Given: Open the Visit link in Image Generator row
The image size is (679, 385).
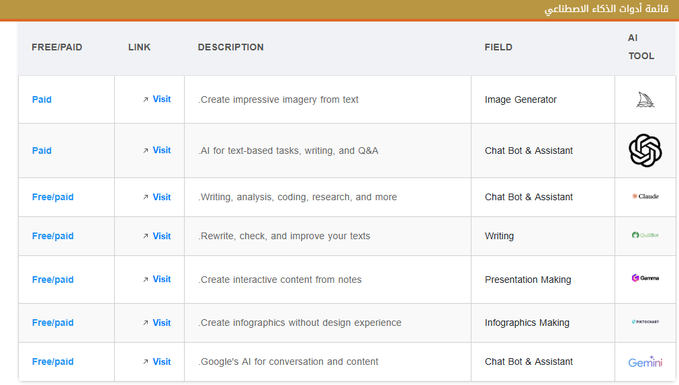Looking at the screenshot, I should (157, 99).
